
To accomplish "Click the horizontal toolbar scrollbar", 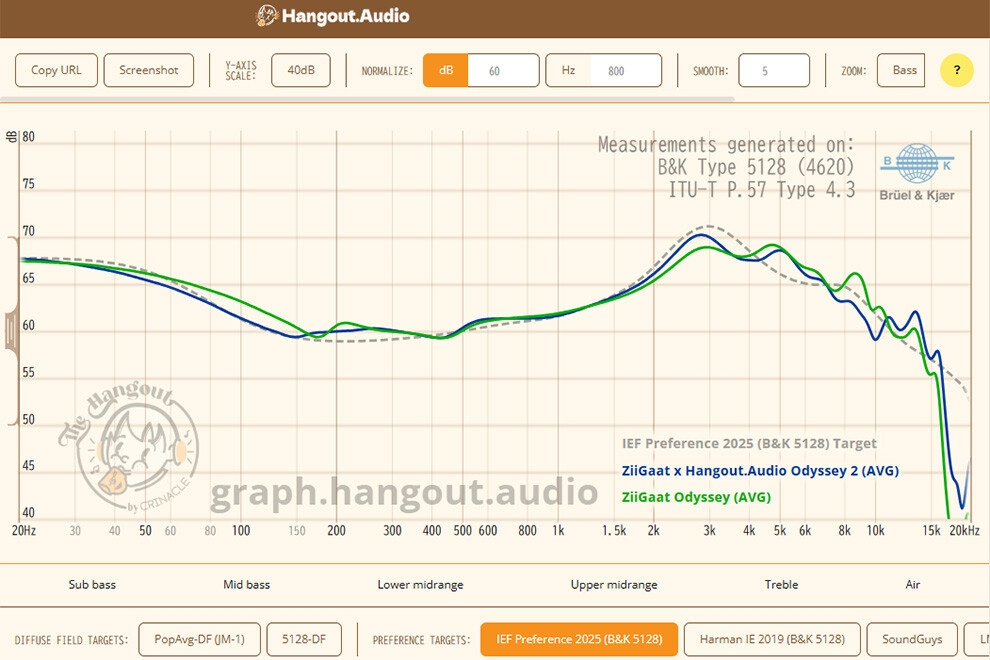I will pyautogui.click(x=367, y=99).
